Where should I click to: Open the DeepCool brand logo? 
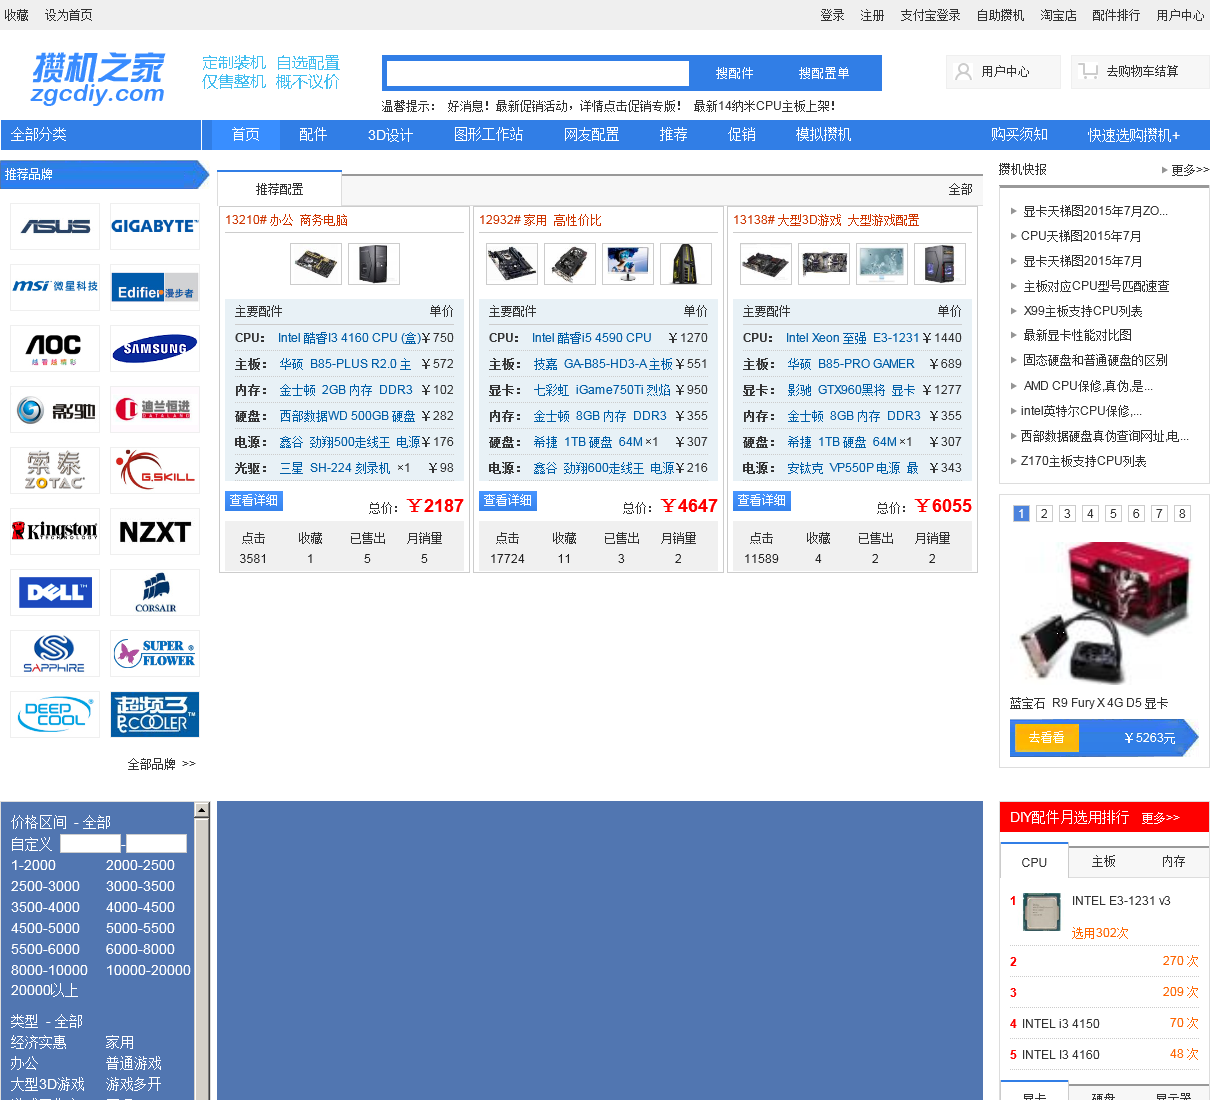pyautogui.click(x=55, y=714)
